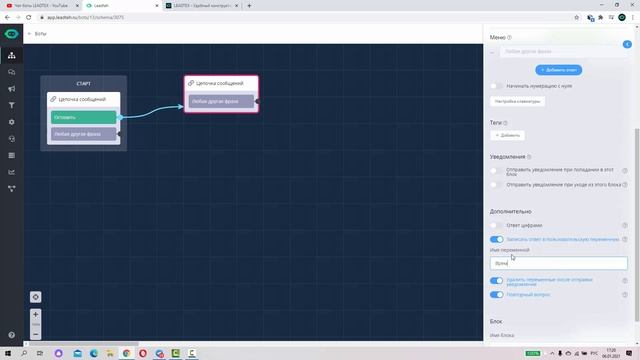Remove menu answer with the minus icon
This screenshot has height=360, width=640.
(493, 52)
